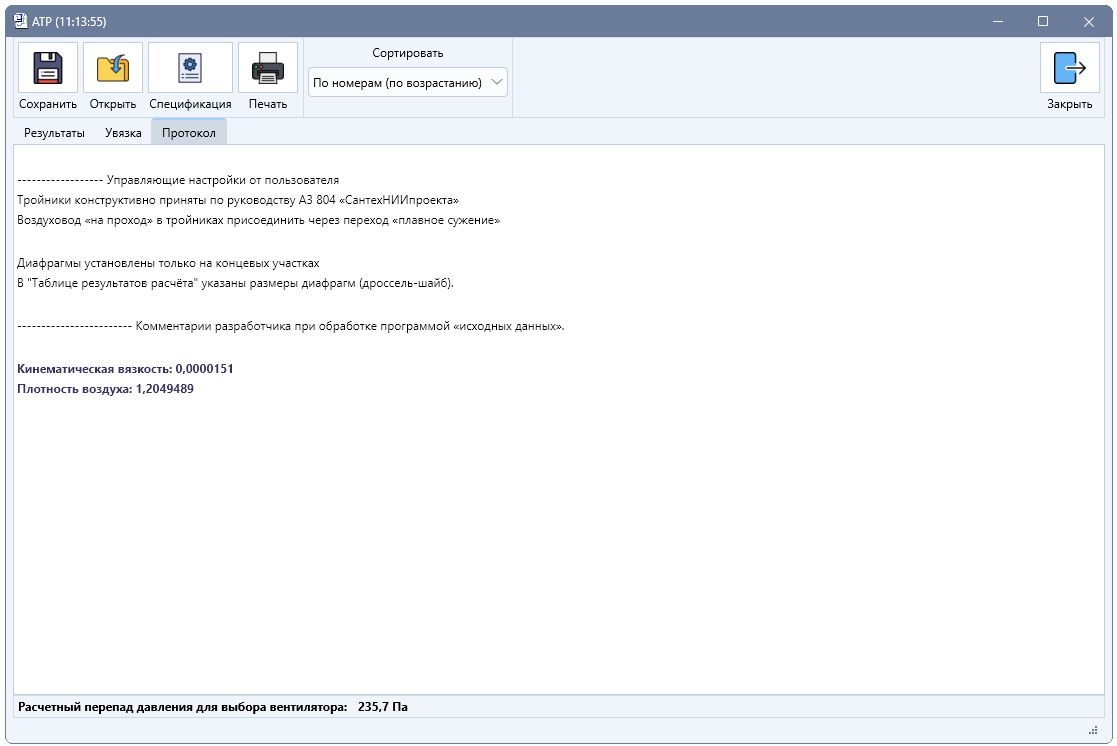Viewport: 1117px width, 746px height.
Task: Select the Протокол tab
Action: [189, 133]
